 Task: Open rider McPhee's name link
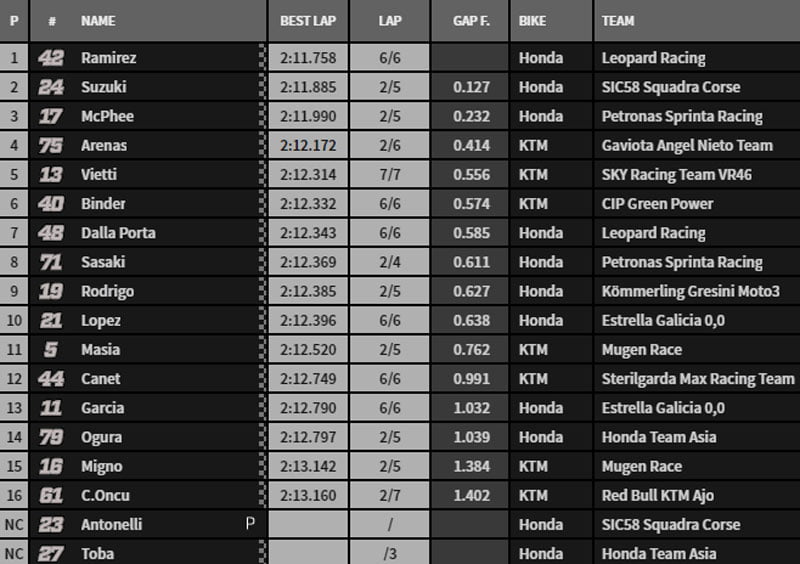tap(107, 116)
